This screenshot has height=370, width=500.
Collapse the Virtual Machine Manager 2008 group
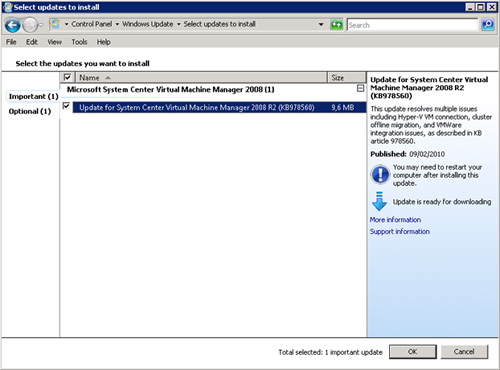(360, 88)
